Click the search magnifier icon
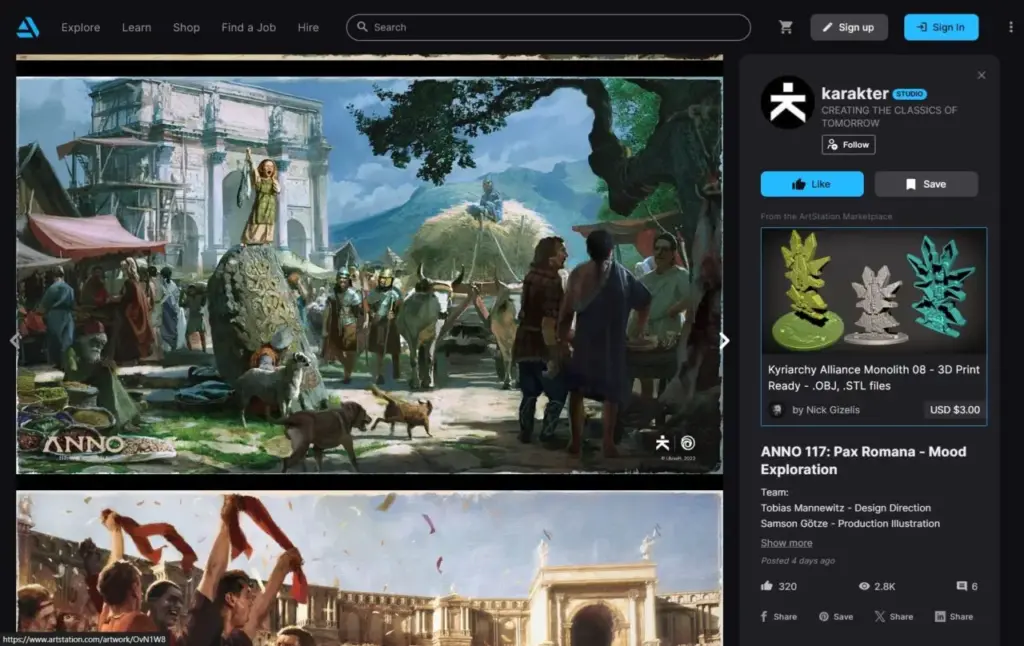The image size is (1024, 646). pyautogui.click(x=362, y=27)
